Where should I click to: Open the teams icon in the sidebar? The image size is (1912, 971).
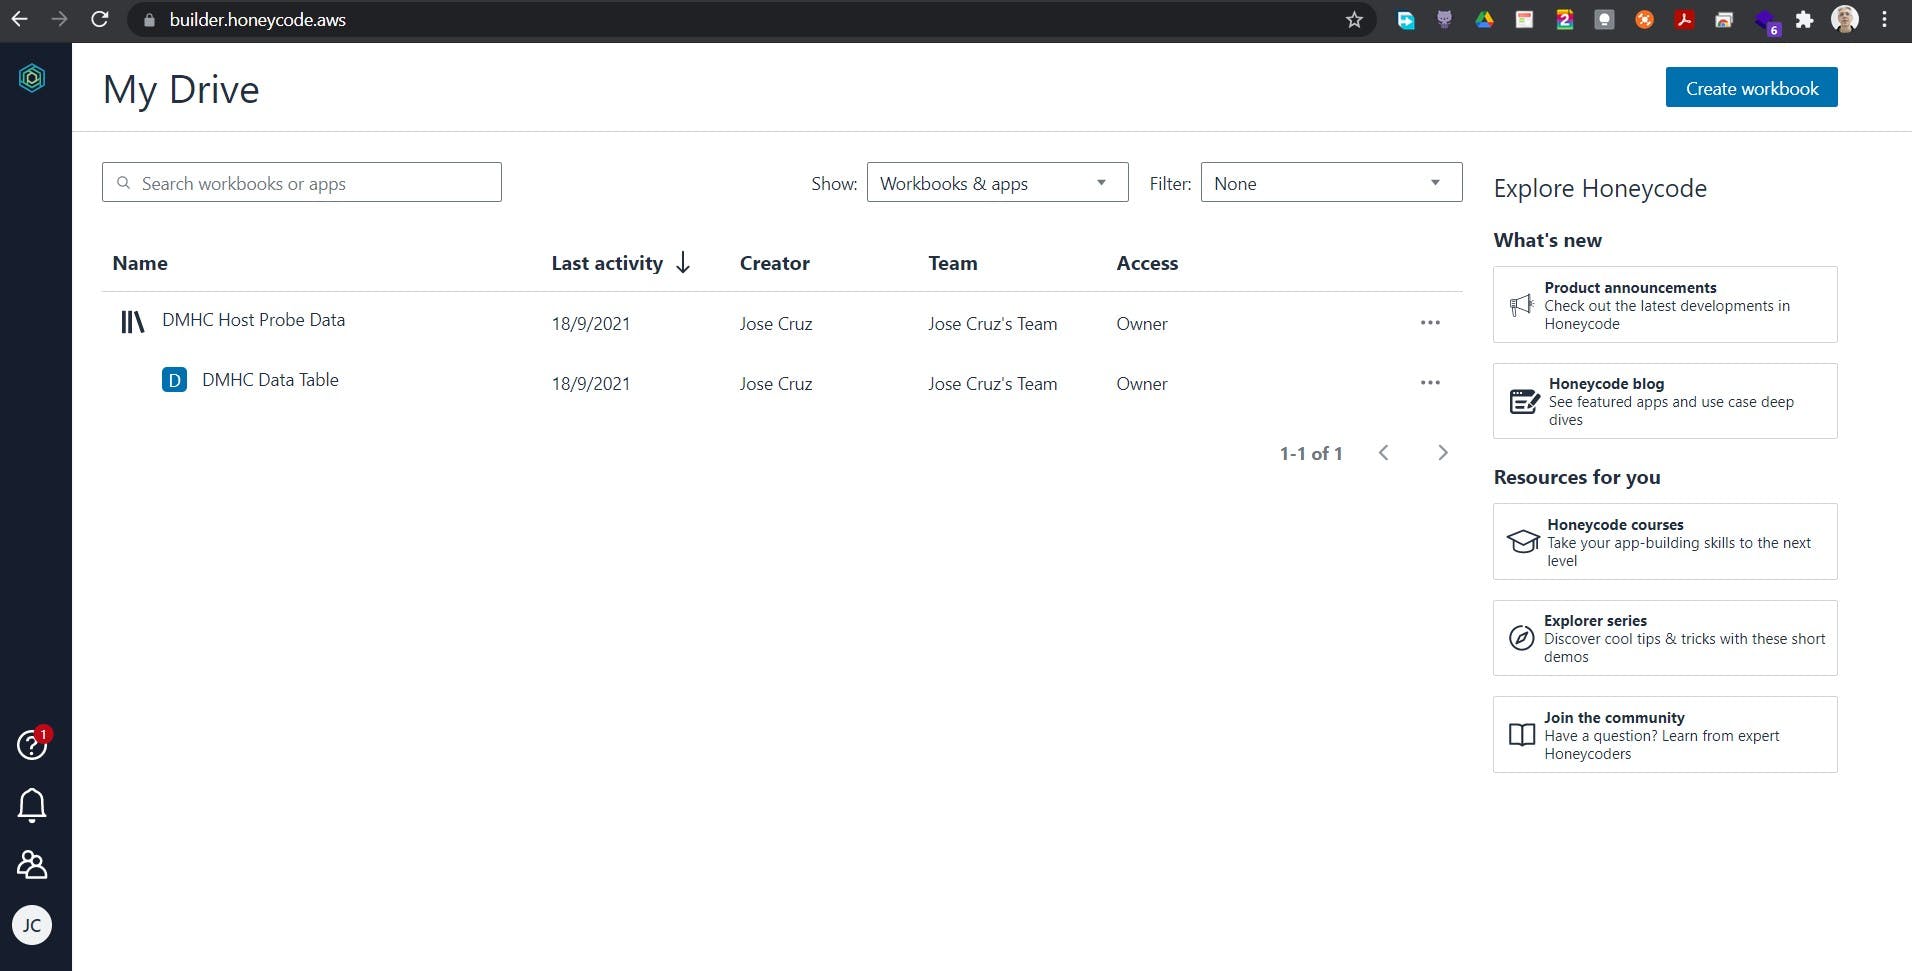click(32, 864)
